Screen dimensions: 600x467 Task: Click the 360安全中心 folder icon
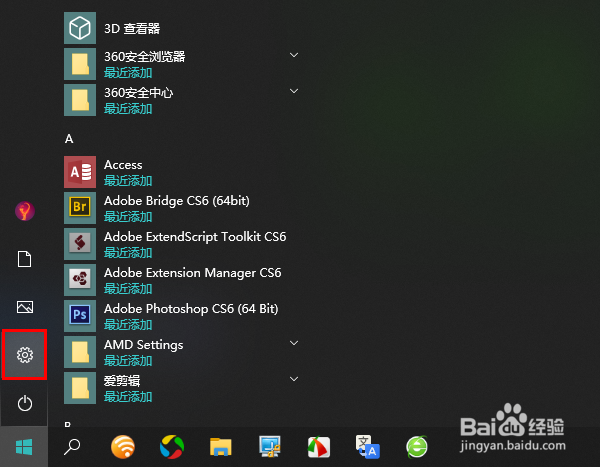80,100
